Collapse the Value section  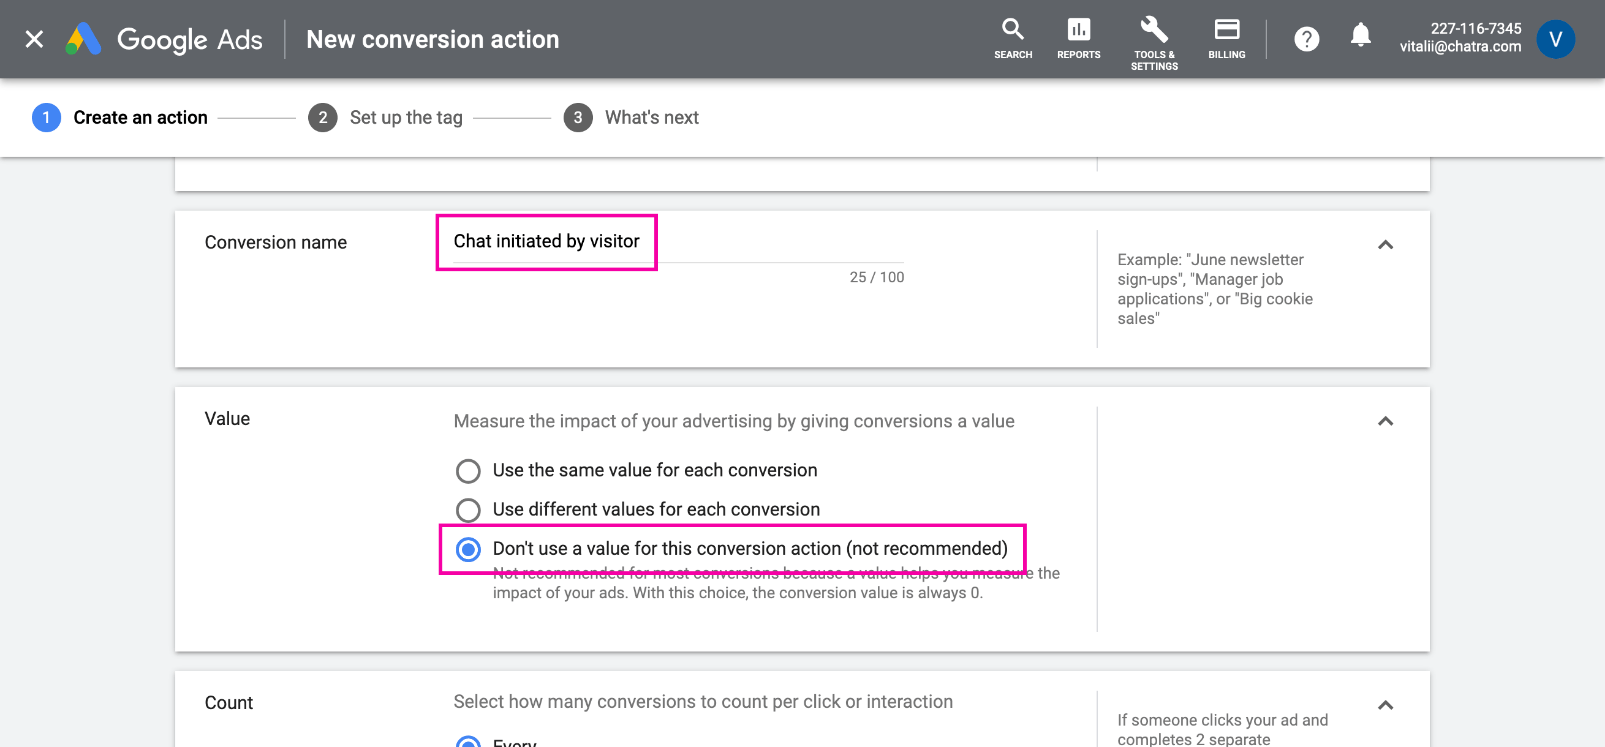(x=1385, y=421)
